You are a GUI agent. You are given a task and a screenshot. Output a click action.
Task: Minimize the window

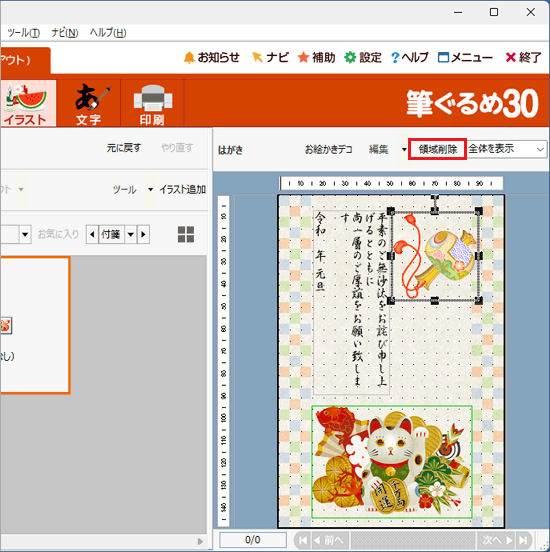(458, 12)
